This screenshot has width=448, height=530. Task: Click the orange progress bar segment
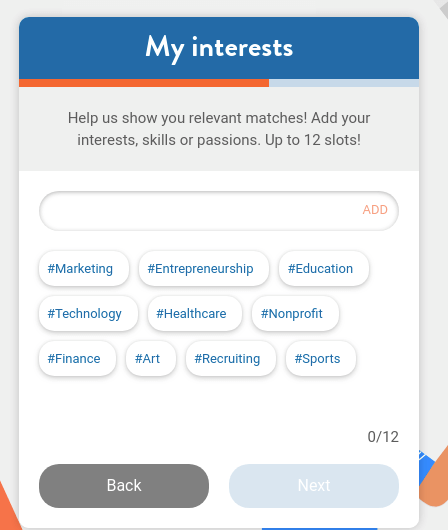tap(144, 83)
